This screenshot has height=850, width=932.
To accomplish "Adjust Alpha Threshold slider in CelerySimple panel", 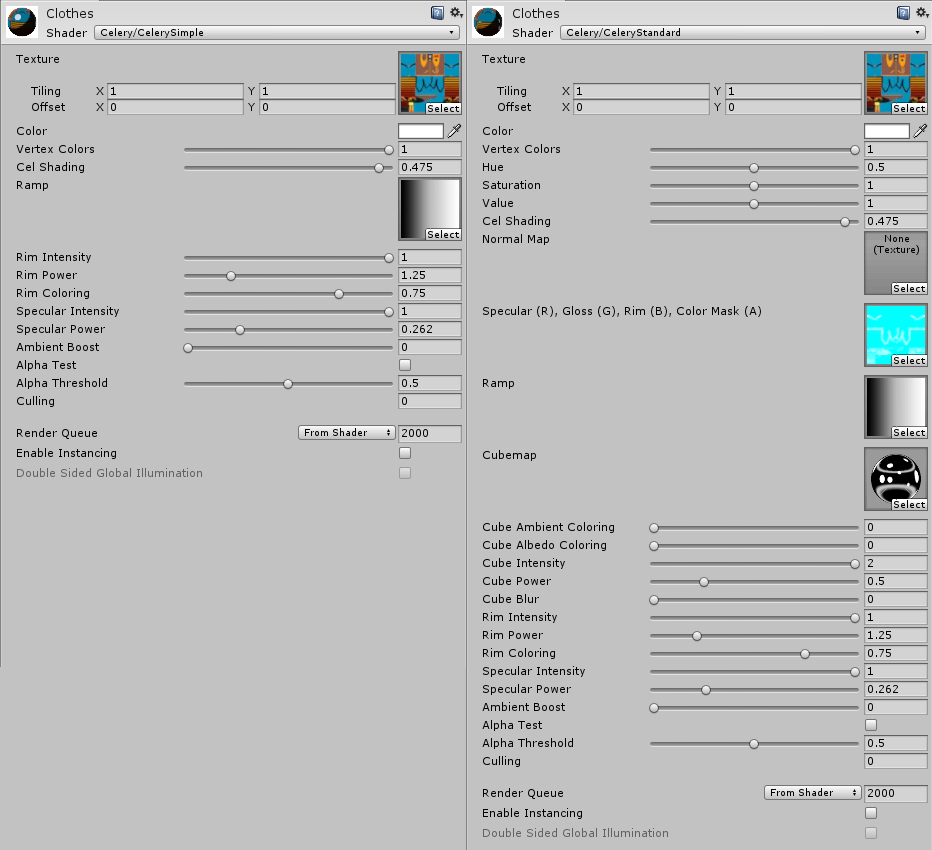I will point(289,384).
